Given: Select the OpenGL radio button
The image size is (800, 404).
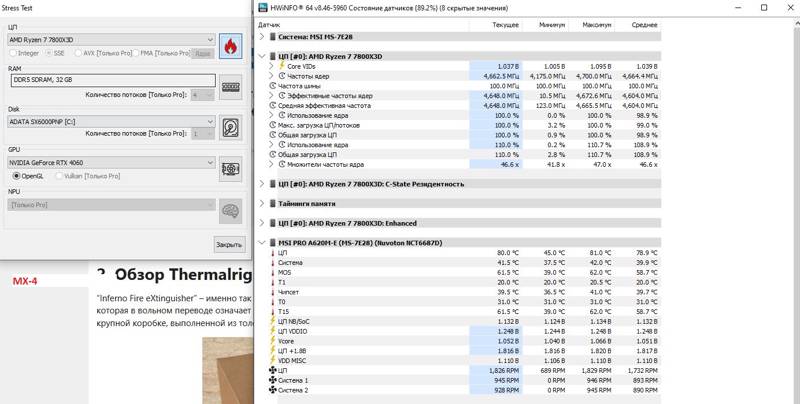Looking at the screenshot, I should click(16, 176).
